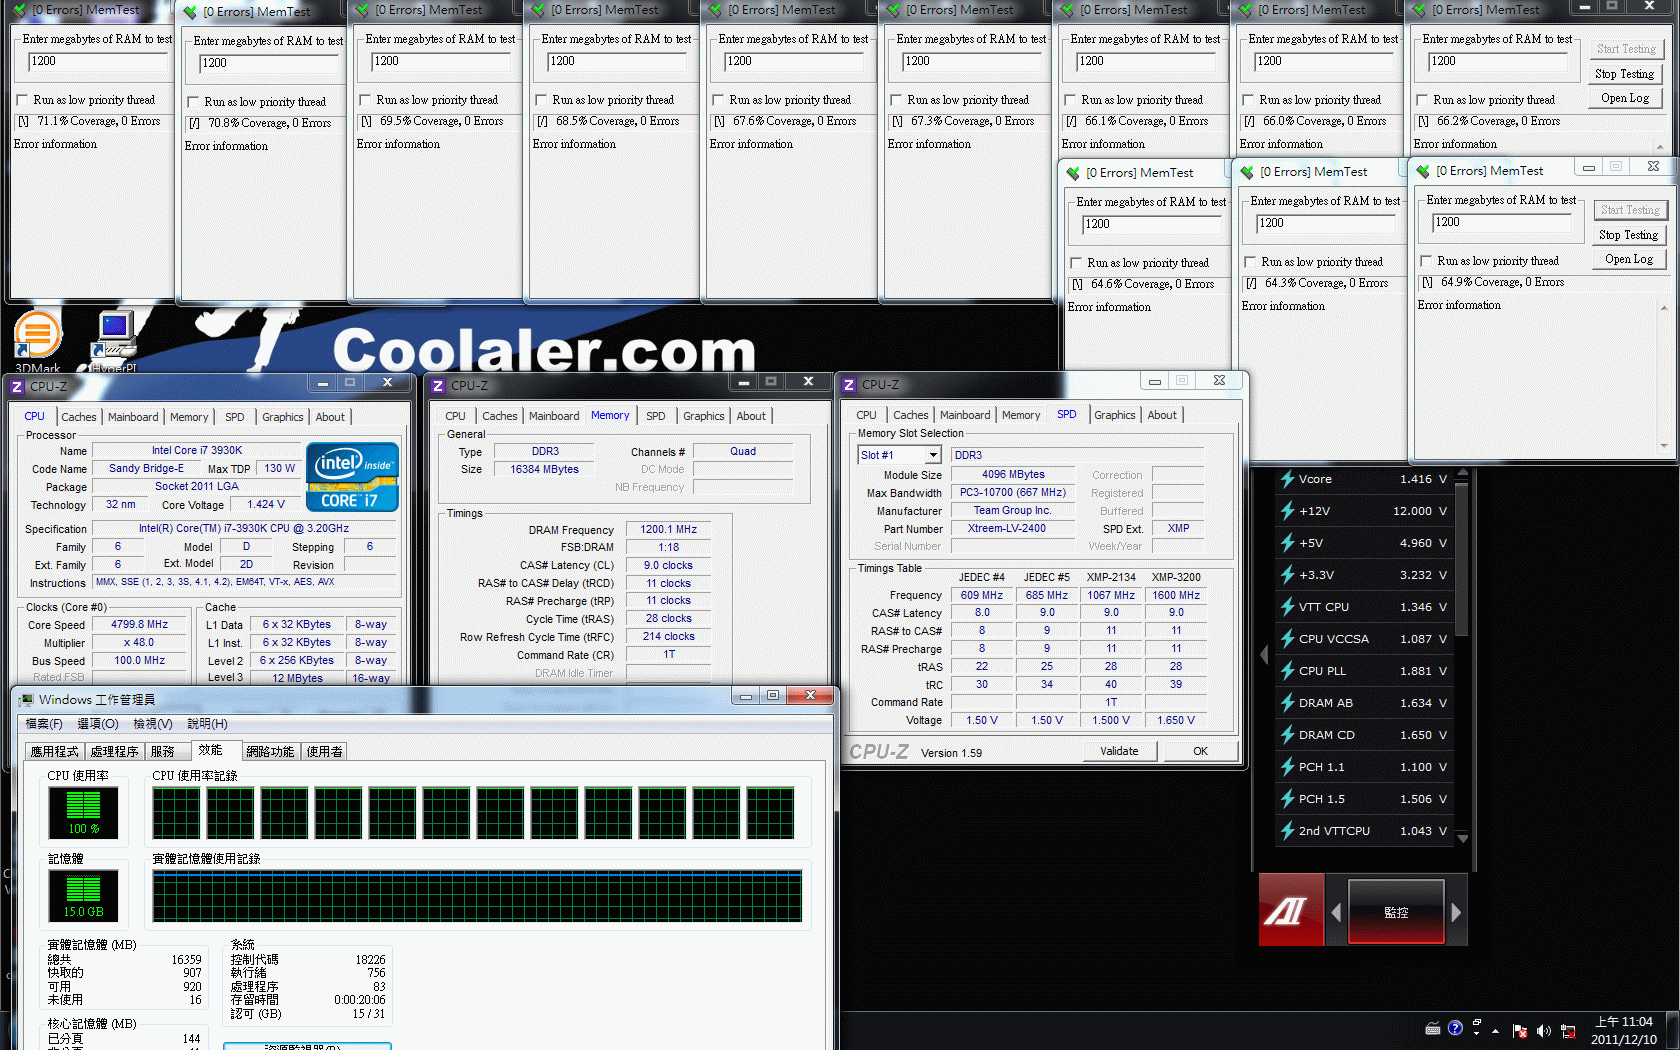The height and width of the screenshot is (1050, 1680).
Task: Open the volume control in system tray
Action: coord(1543,1031)
